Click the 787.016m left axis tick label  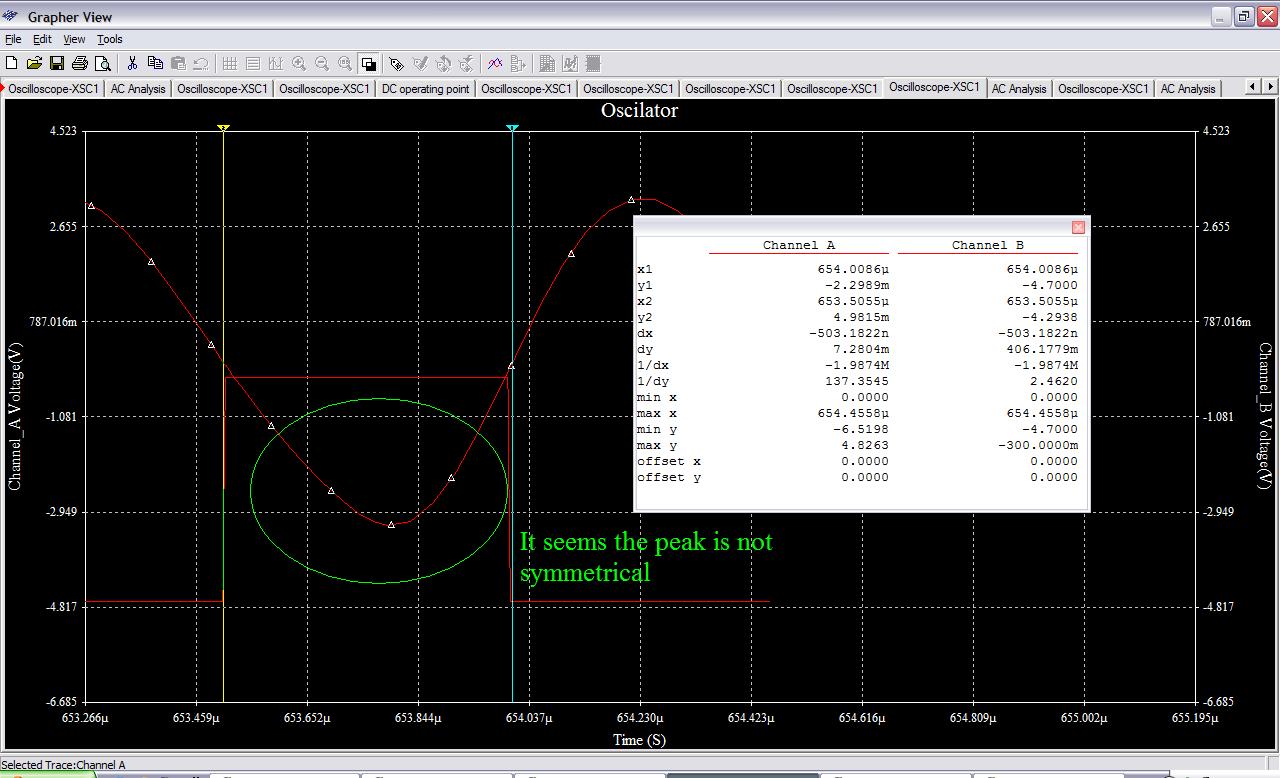coord(53,322)
